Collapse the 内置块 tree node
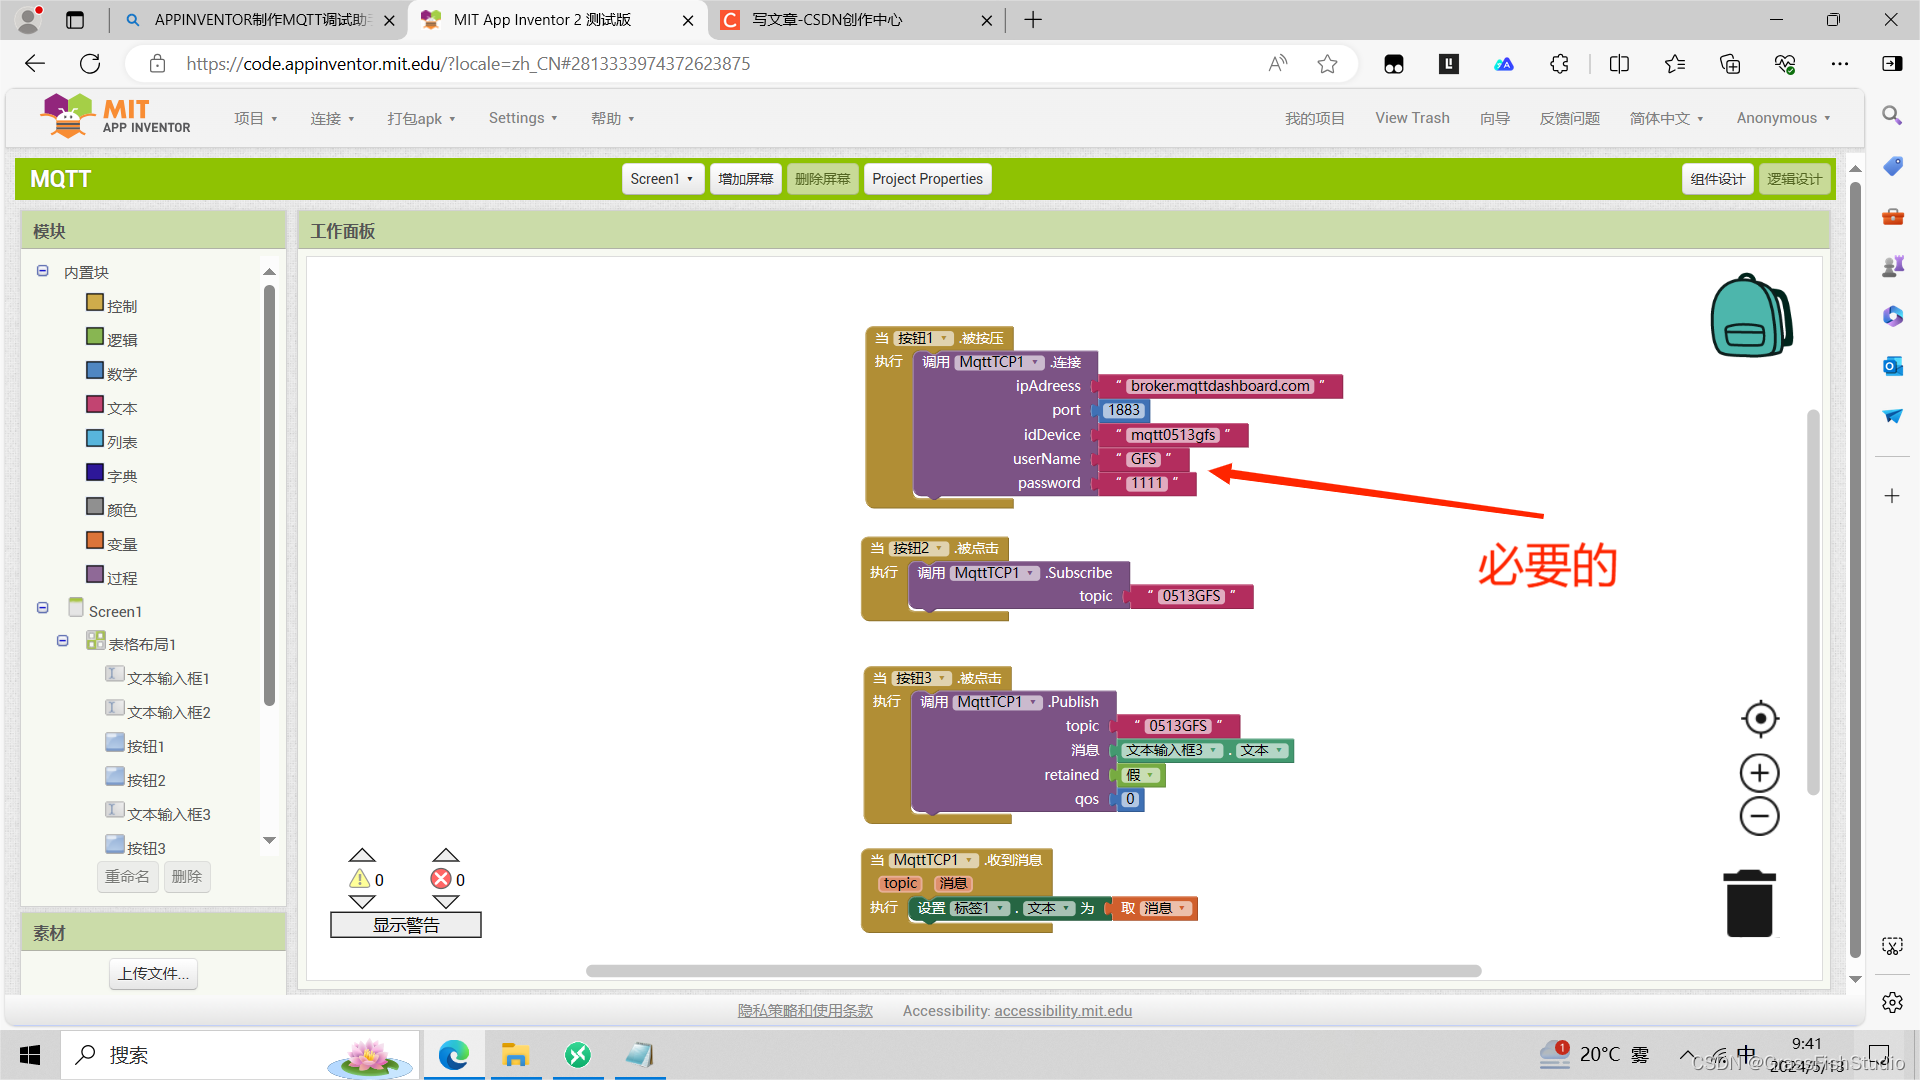Screen dimensions: 1920x1080 [43, 271]
